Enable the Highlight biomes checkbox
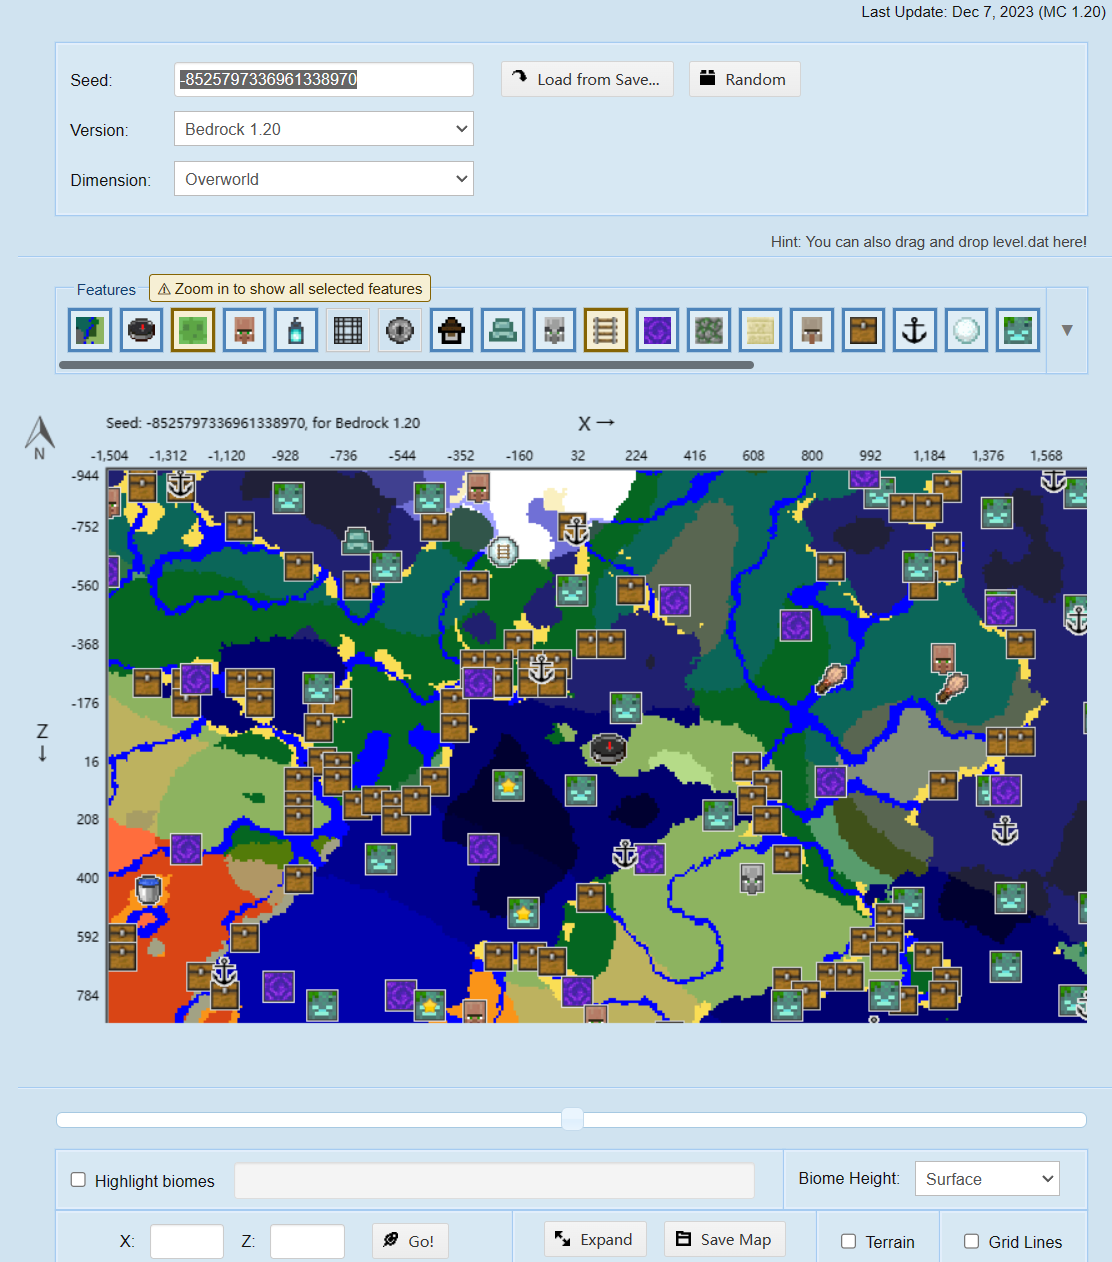1112x1262 pixels. click(x=78, y=1180)
